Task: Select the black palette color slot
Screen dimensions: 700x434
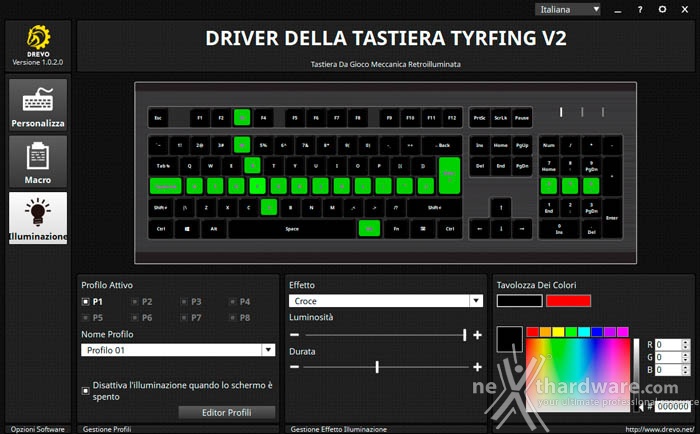Action: pyautogui.click(x=520, y=300)
